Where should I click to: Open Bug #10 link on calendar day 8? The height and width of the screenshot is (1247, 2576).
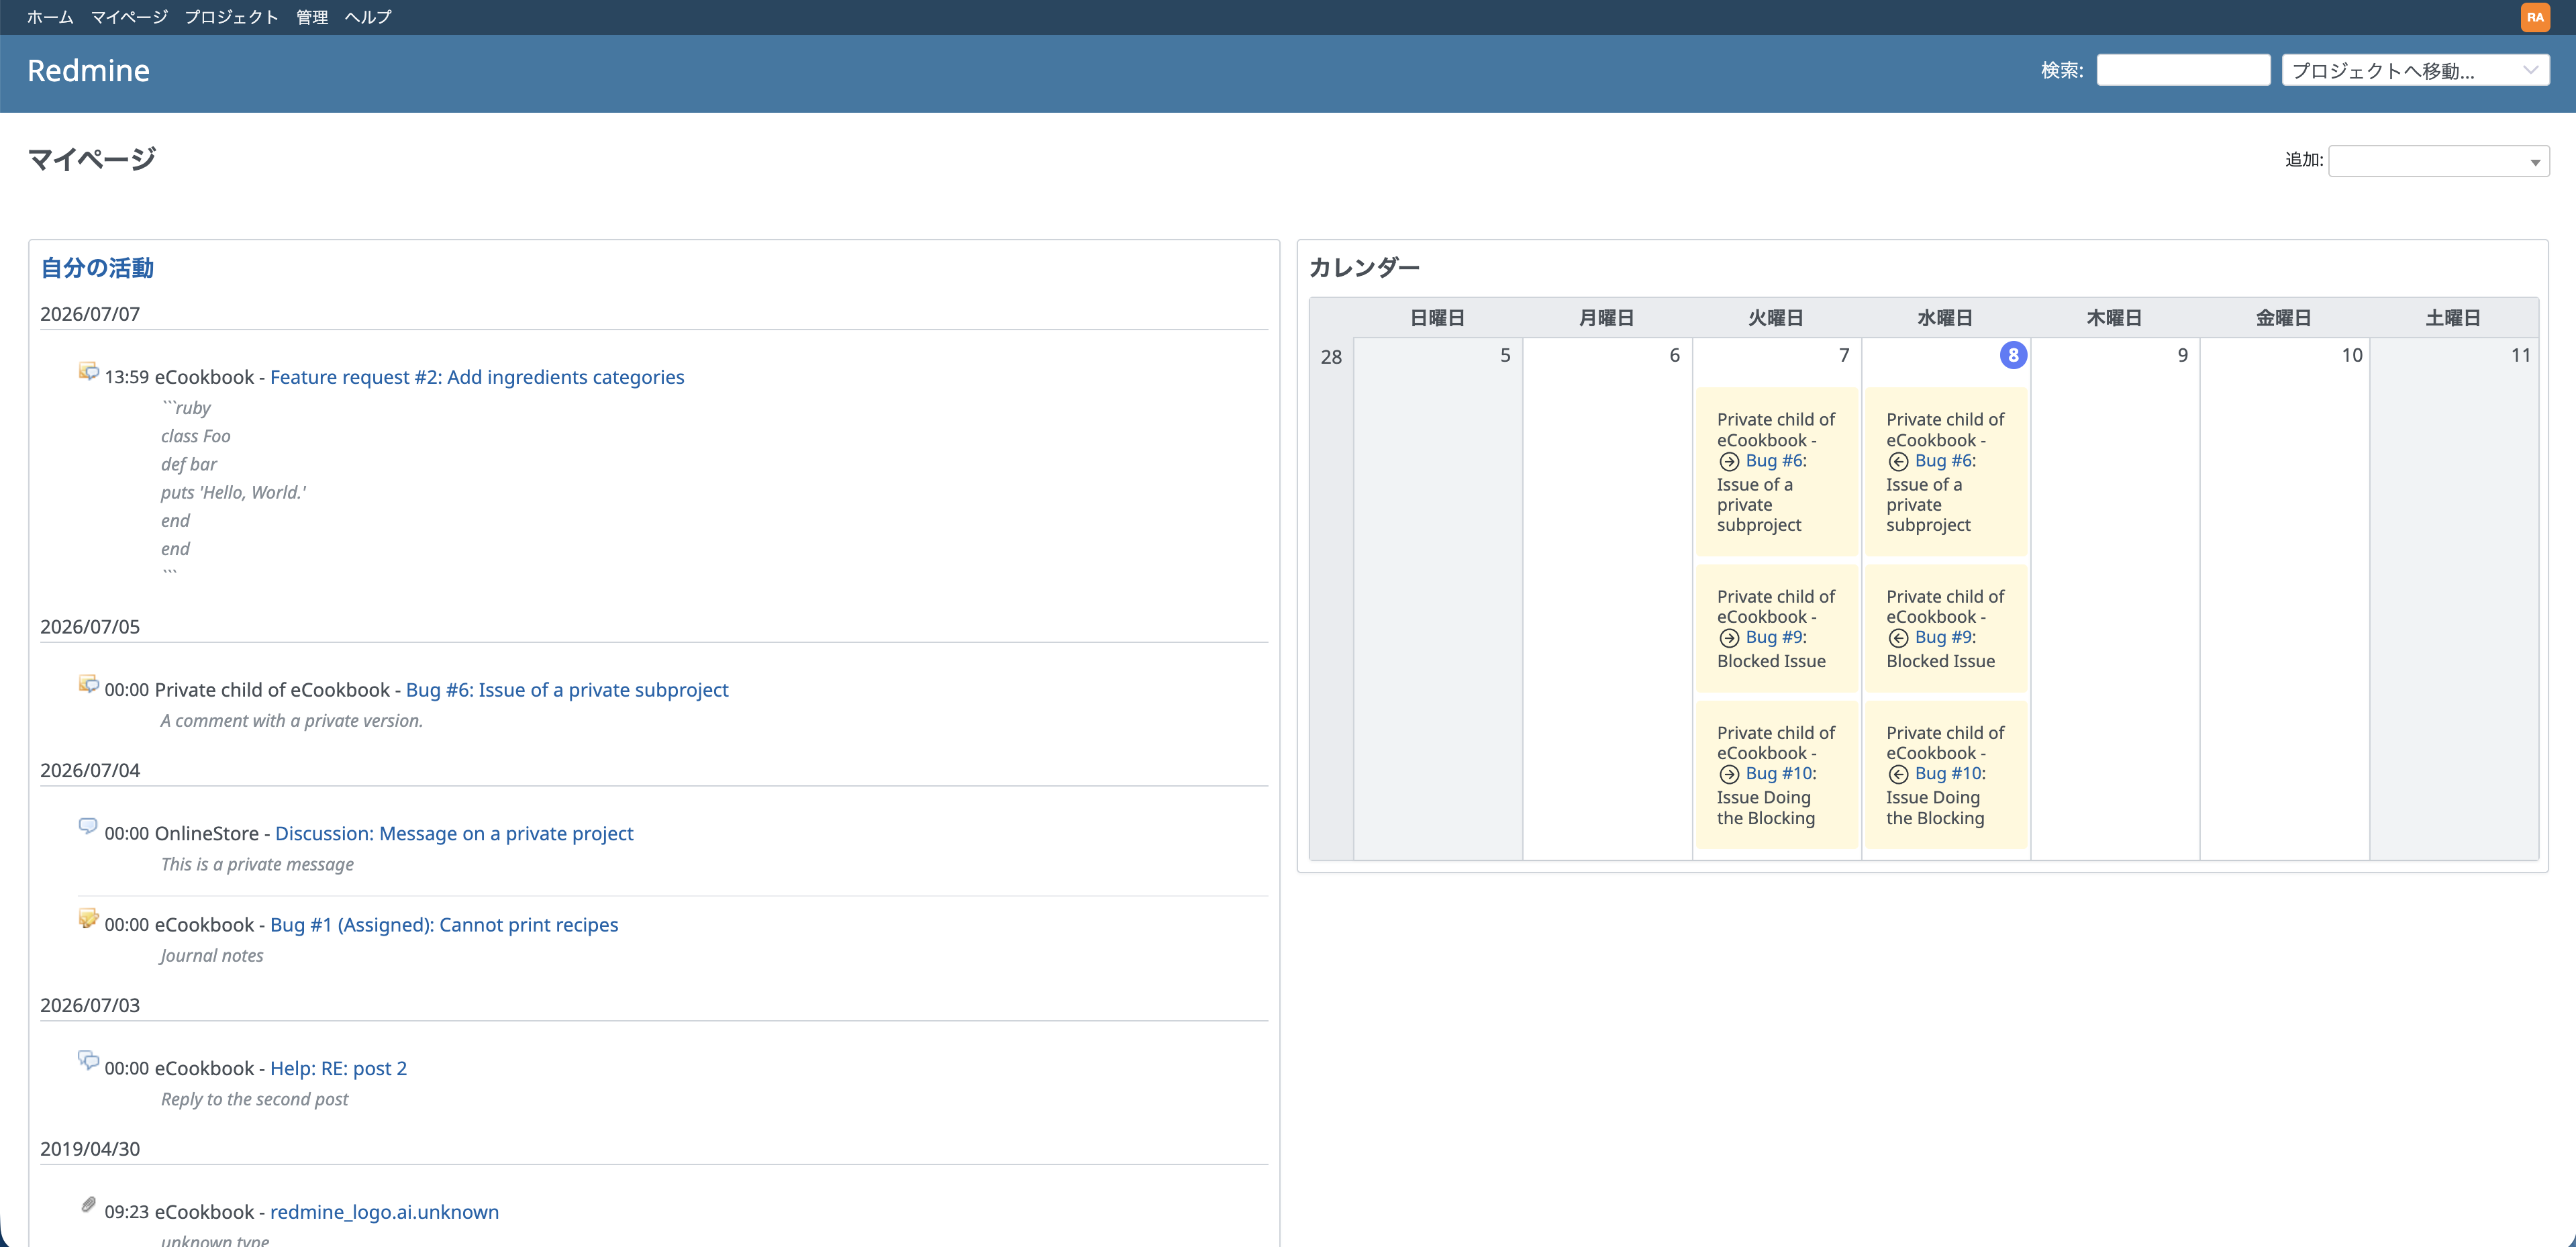pos(1948,773)
